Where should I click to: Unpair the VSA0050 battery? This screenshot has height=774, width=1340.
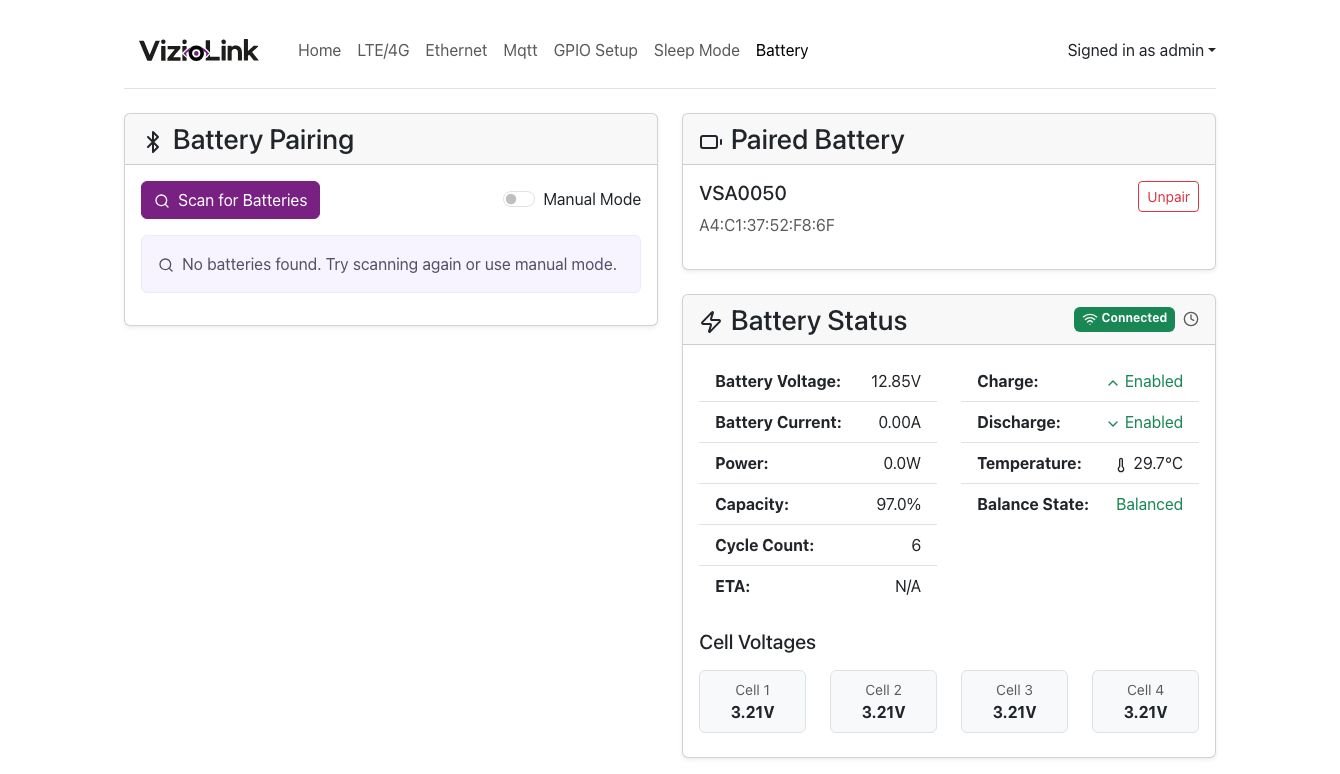1168,197
